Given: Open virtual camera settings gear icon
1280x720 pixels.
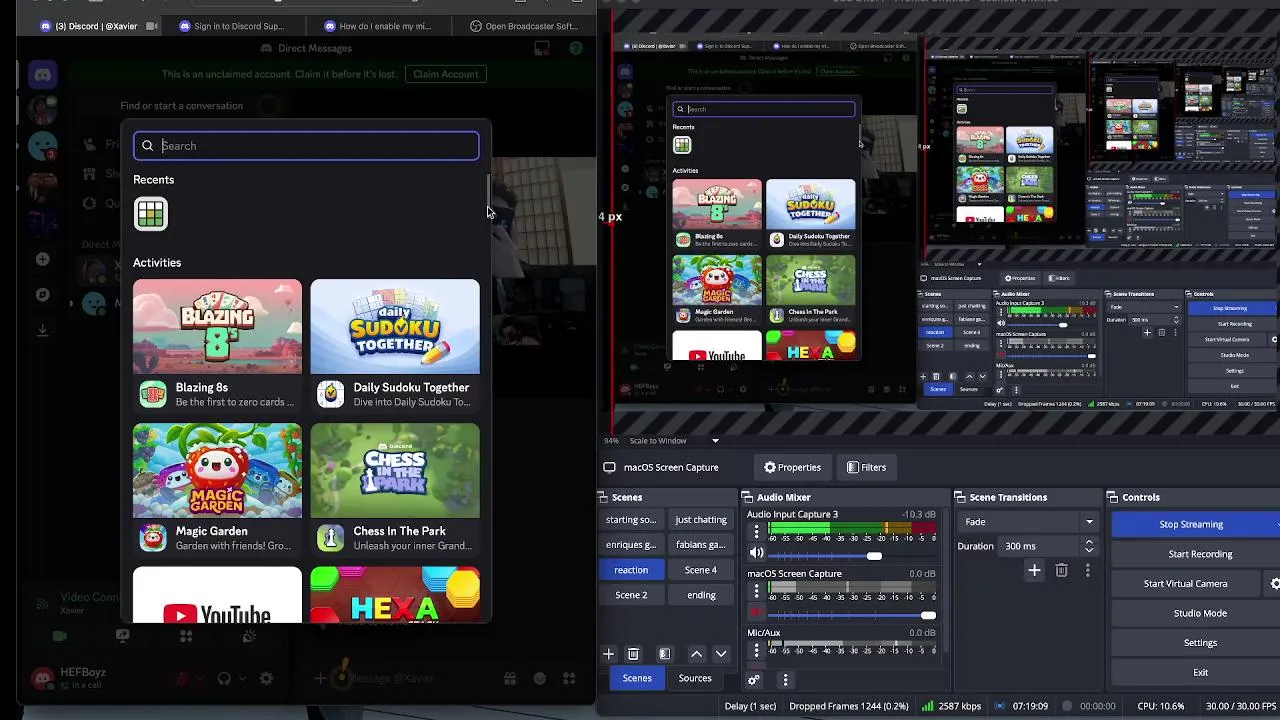Looking at the screenshot, I should (x=1275, y=584).
